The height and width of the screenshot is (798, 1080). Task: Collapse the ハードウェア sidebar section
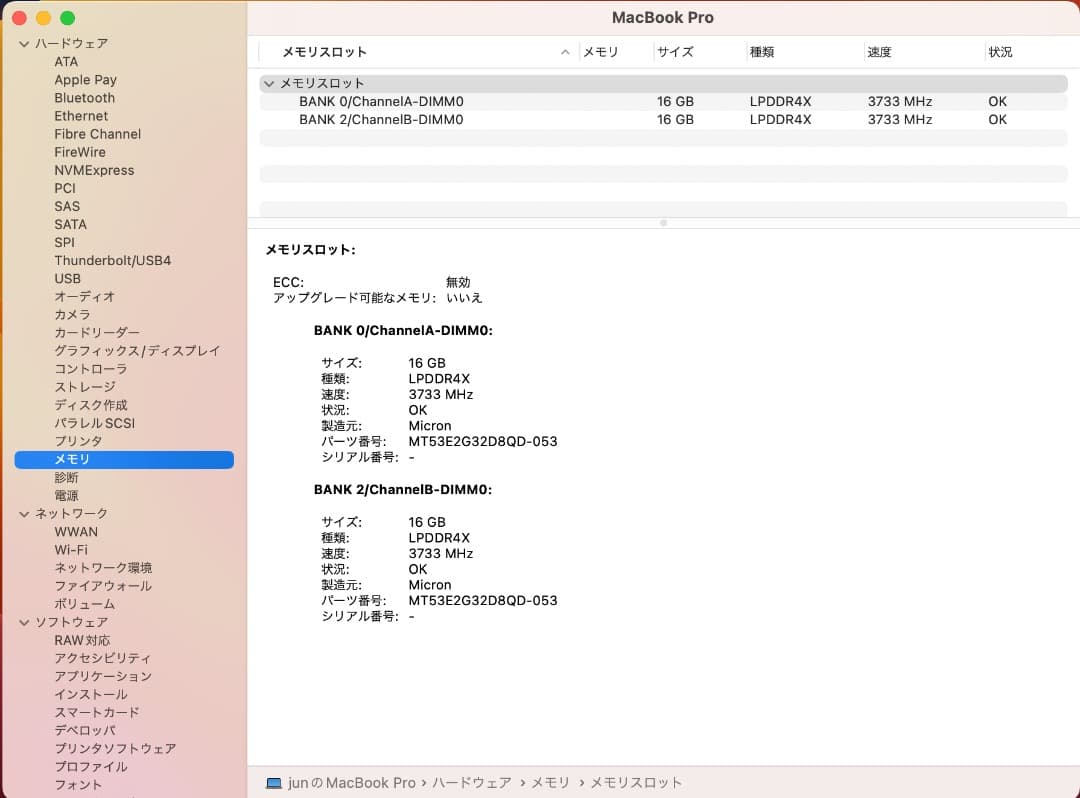22,43
